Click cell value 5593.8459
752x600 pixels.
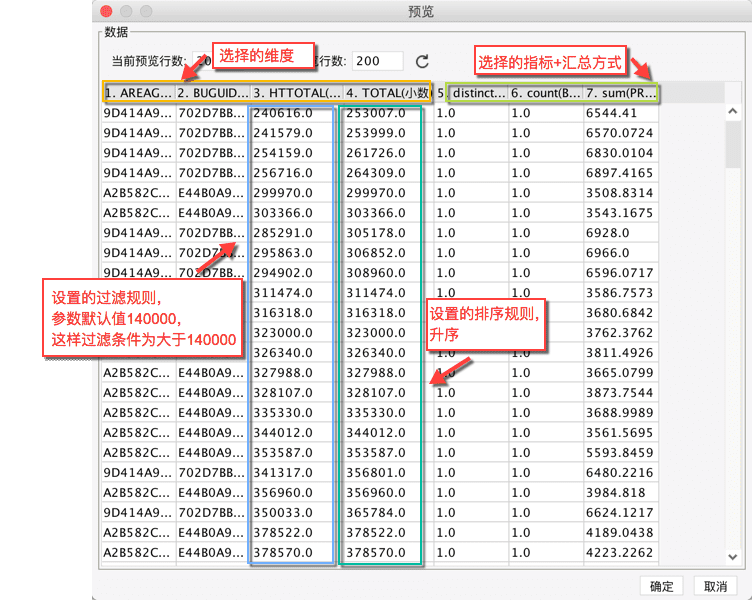coord(619,453)
